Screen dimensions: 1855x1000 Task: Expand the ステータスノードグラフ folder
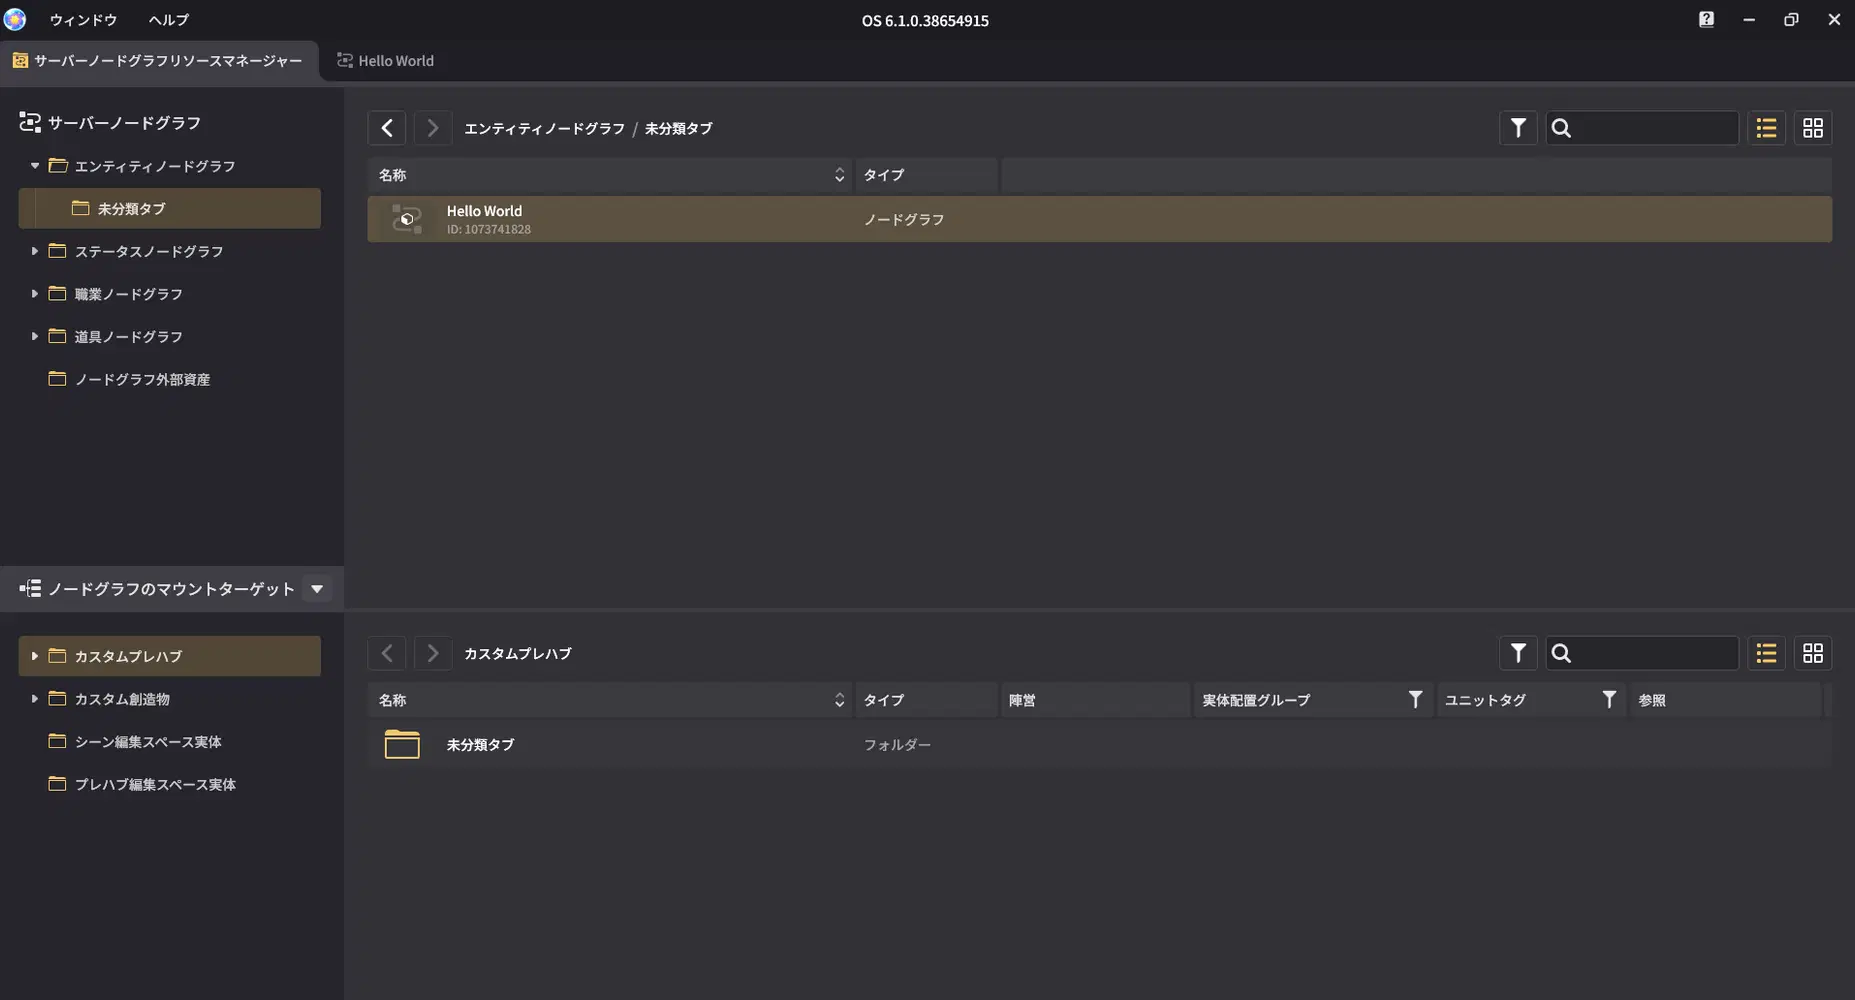(x=33, y=250)
